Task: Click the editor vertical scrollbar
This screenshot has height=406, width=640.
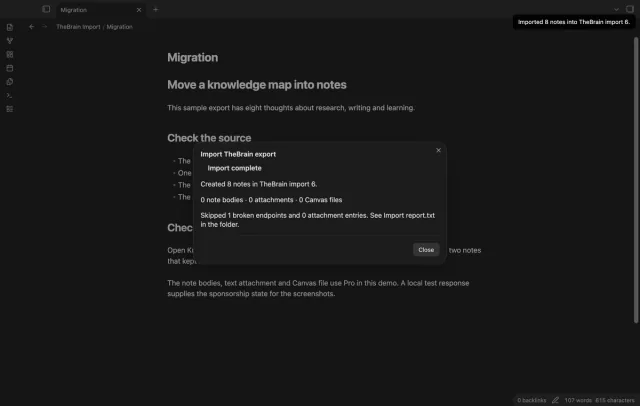Action: 636,180
